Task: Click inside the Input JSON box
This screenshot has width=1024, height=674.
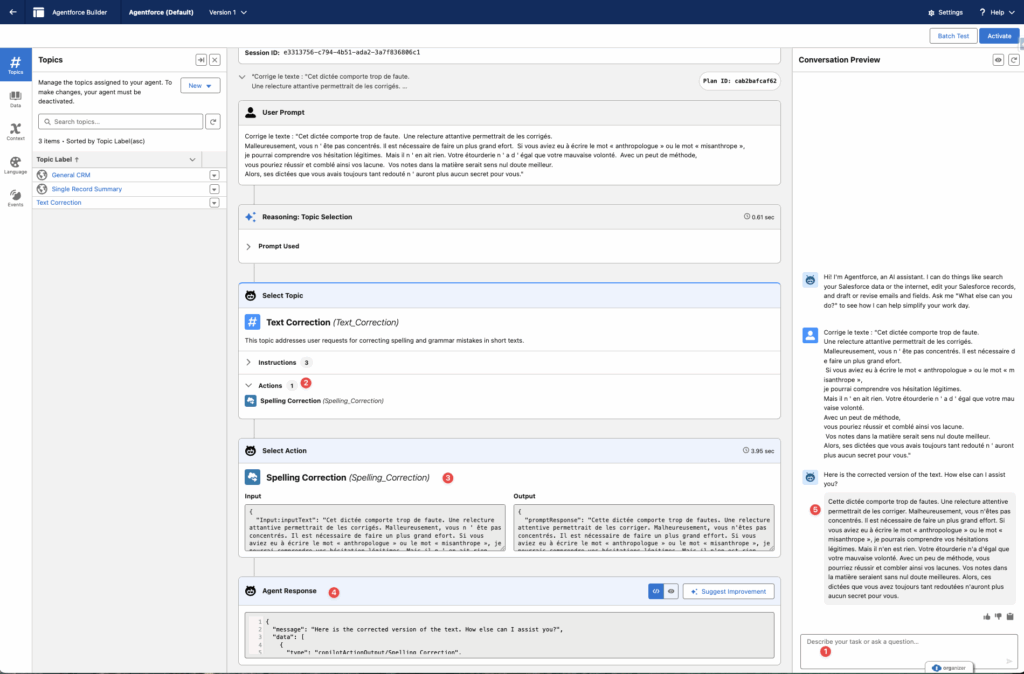Action: coord(375,527)
